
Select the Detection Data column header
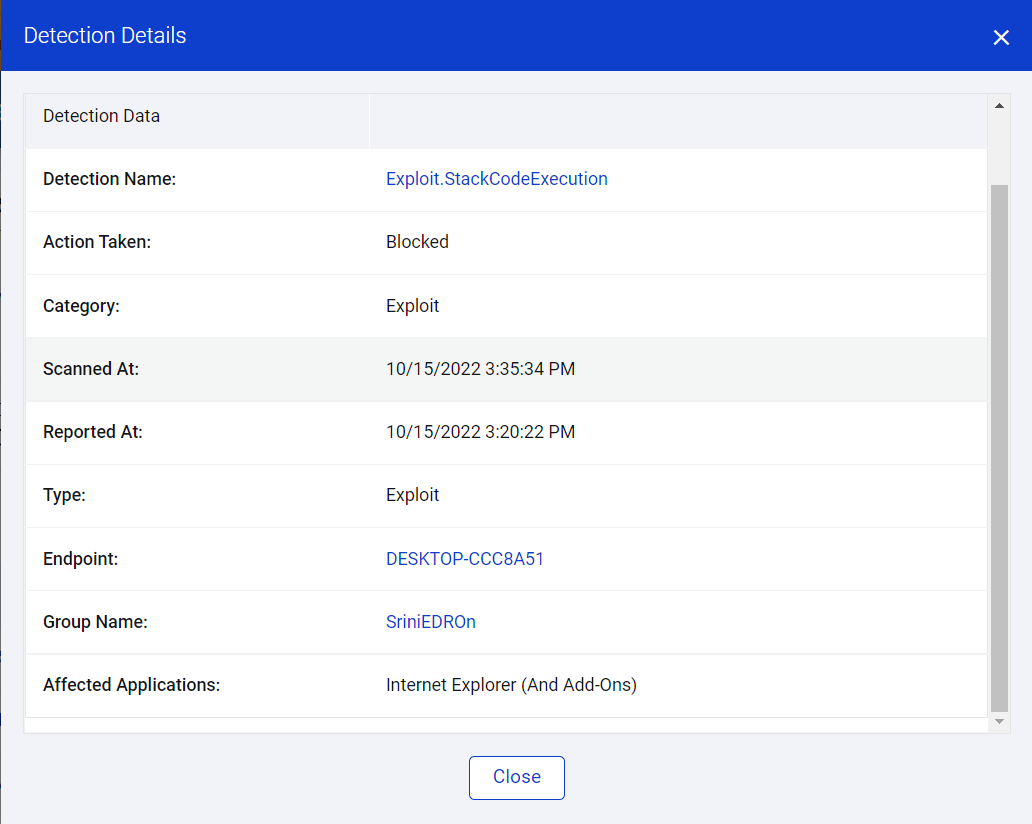[x=101, y=116]
